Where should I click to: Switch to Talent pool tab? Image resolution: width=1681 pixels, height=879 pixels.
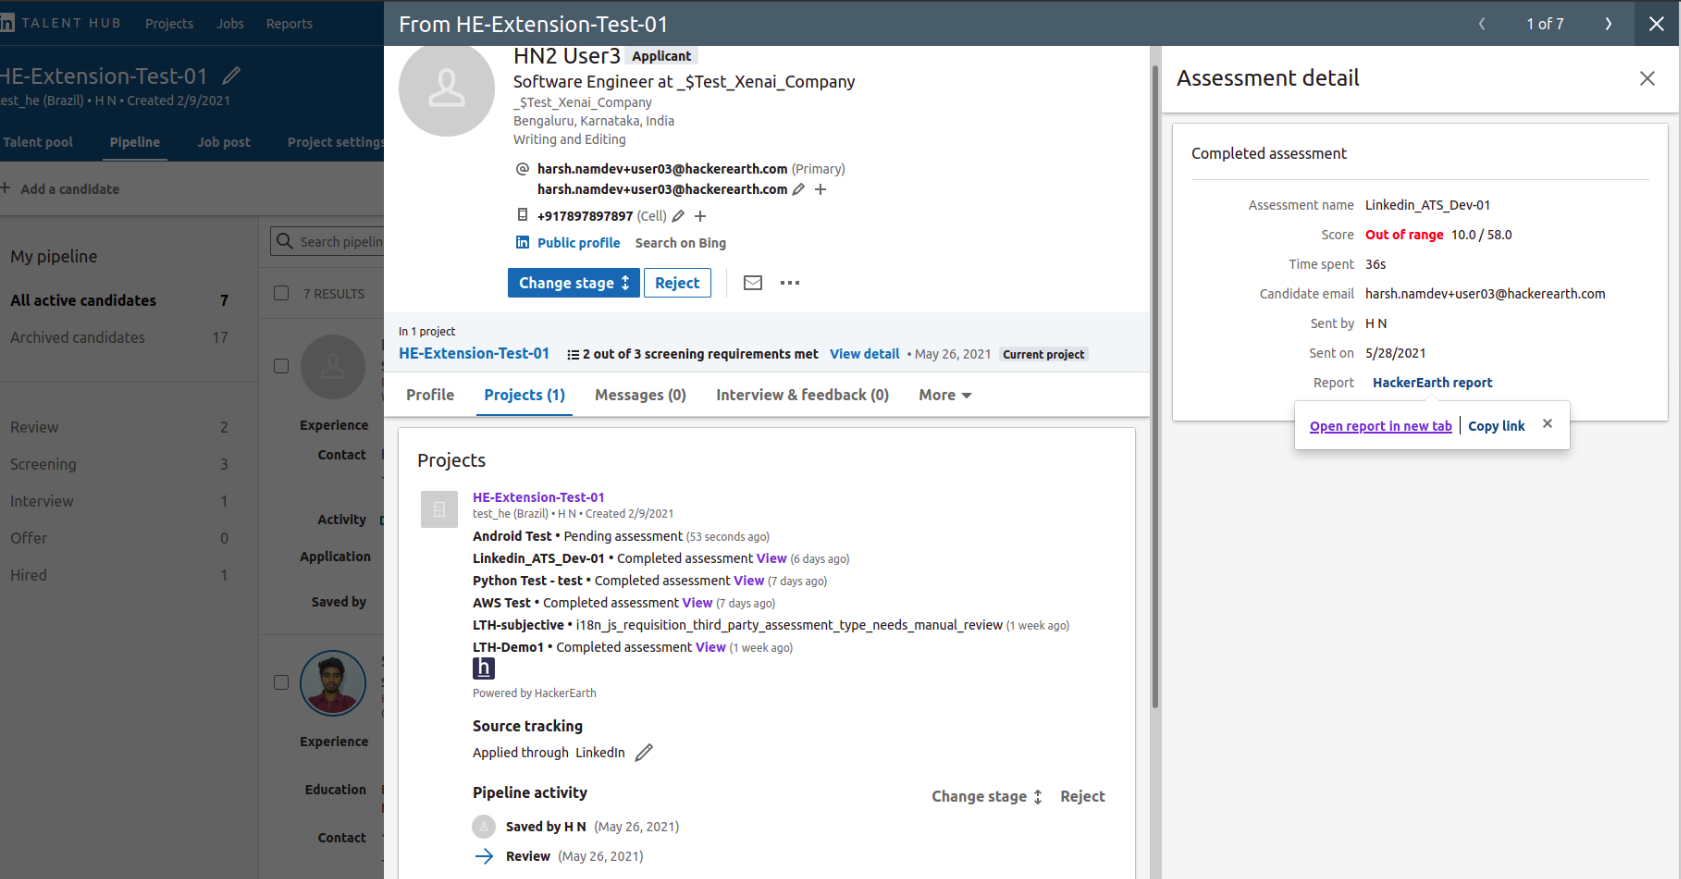(x=37, y=142)
